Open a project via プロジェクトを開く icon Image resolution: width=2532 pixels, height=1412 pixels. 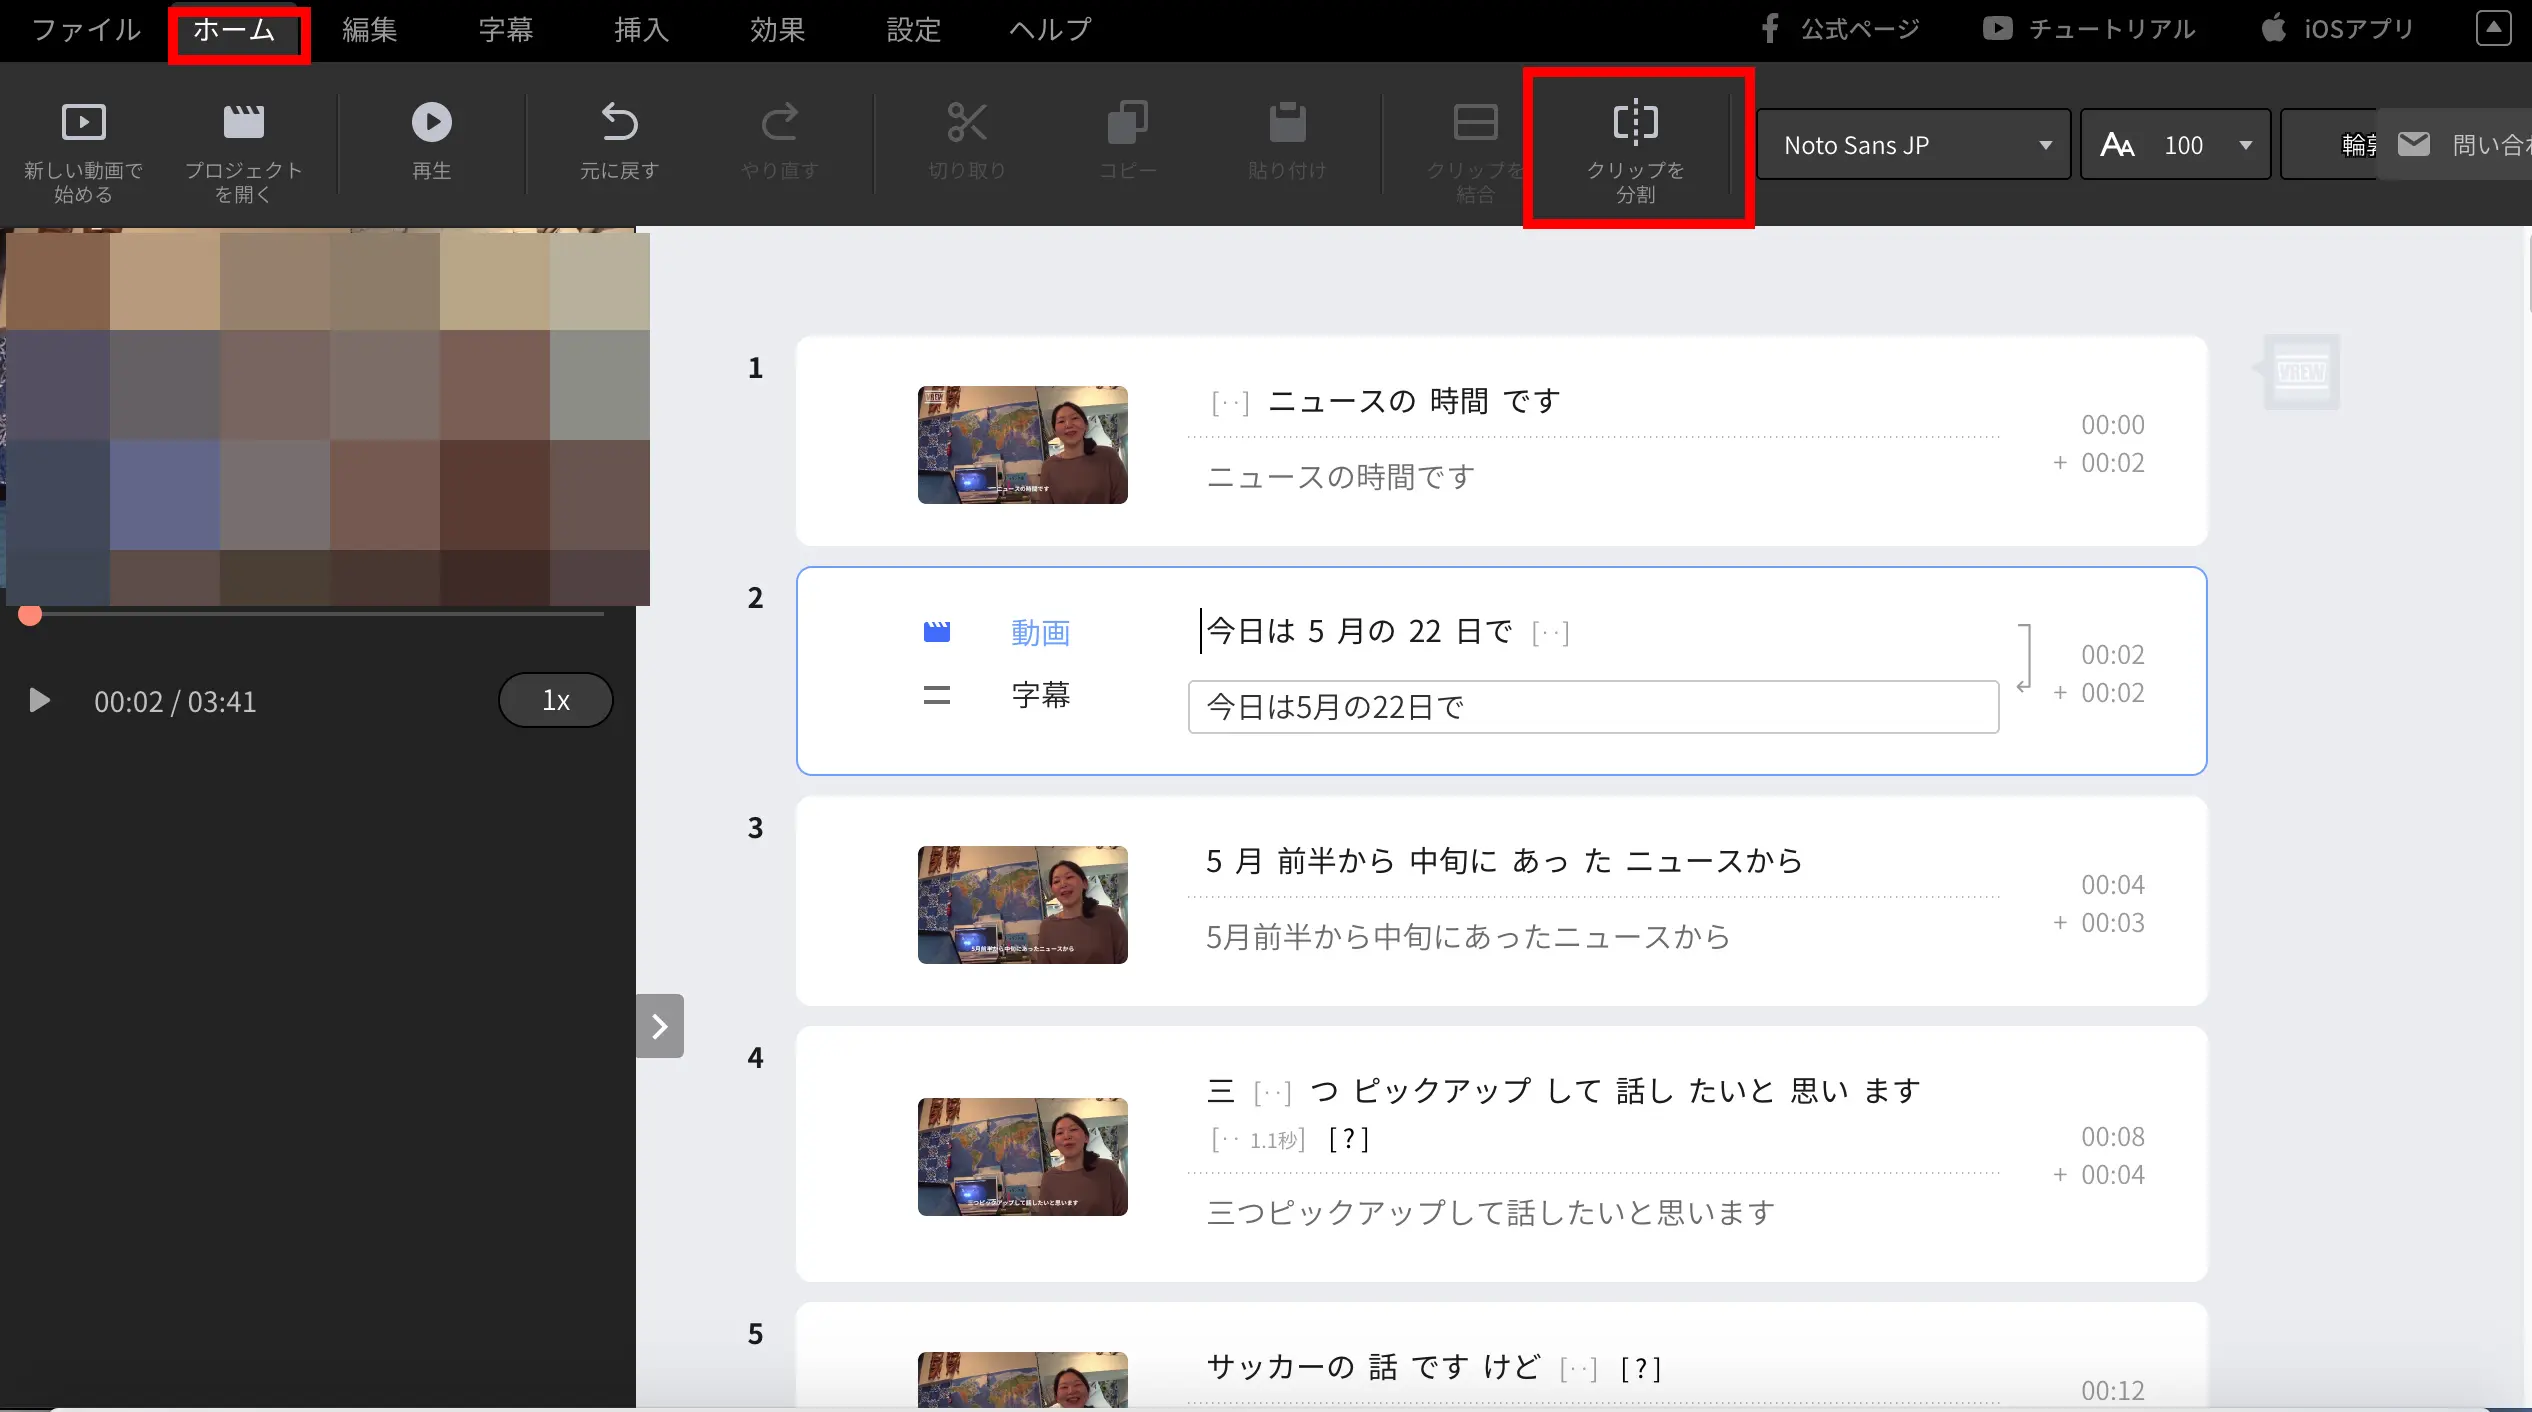242,150
